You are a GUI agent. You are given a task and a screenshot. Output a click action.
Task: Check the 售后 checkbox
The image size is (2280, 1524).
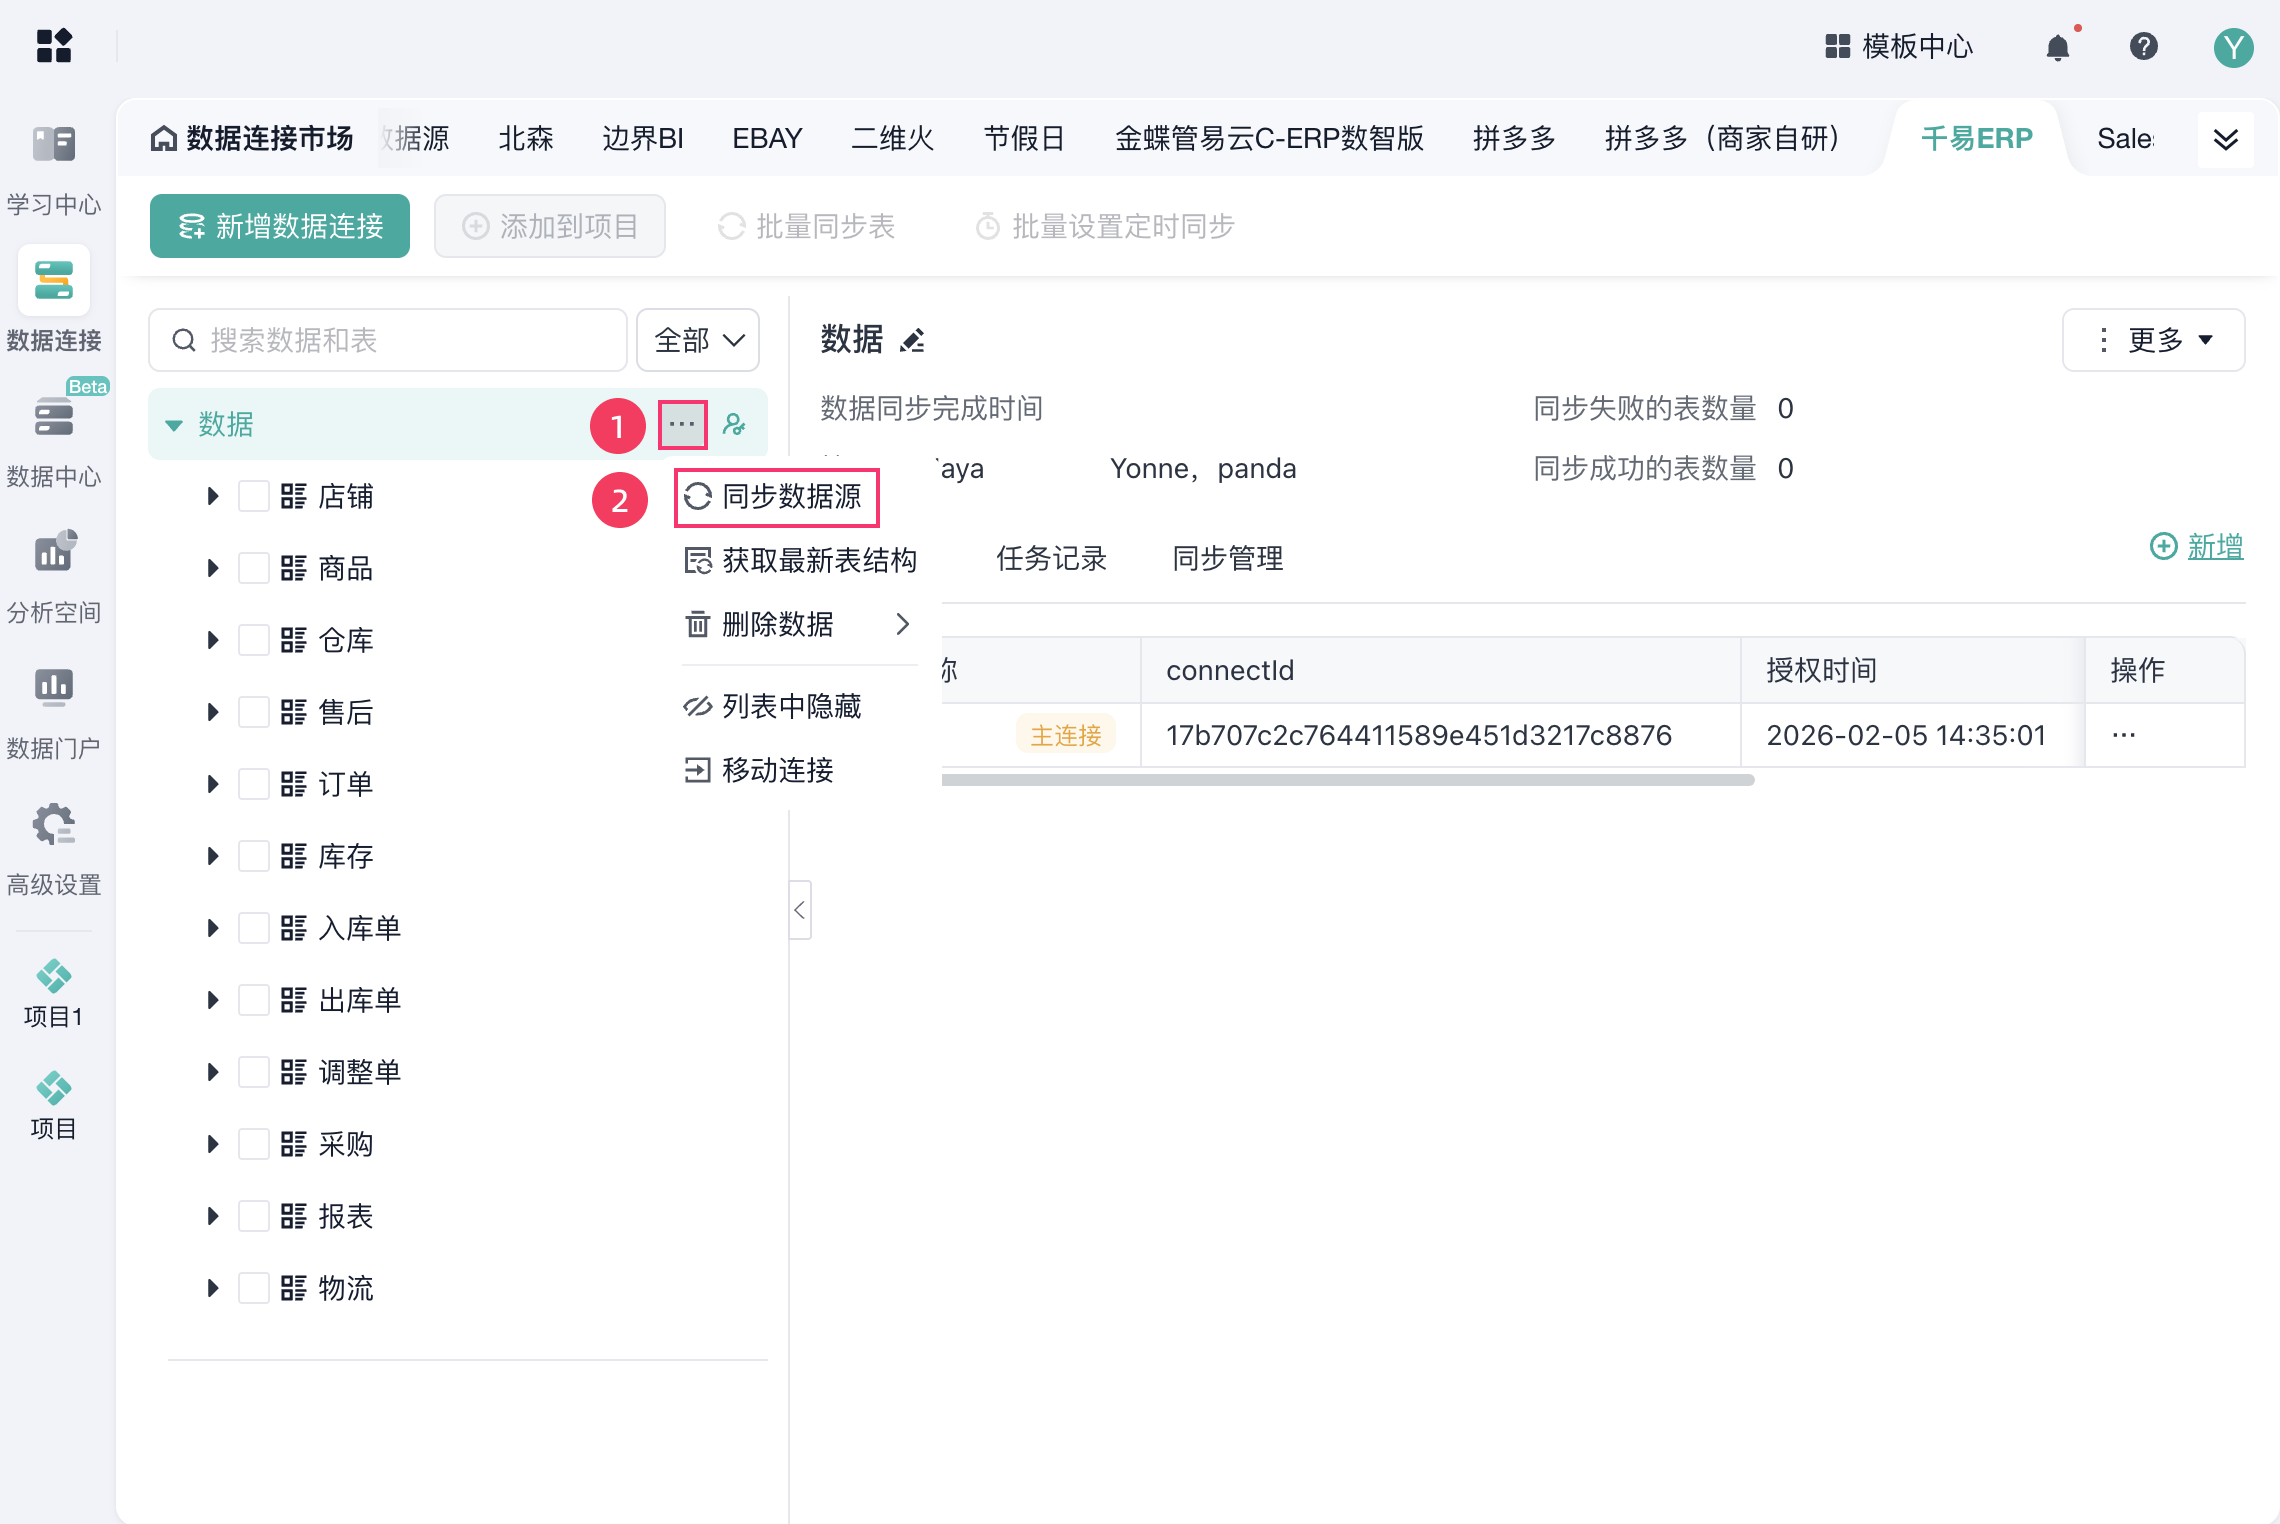click(x=254, y=712)
